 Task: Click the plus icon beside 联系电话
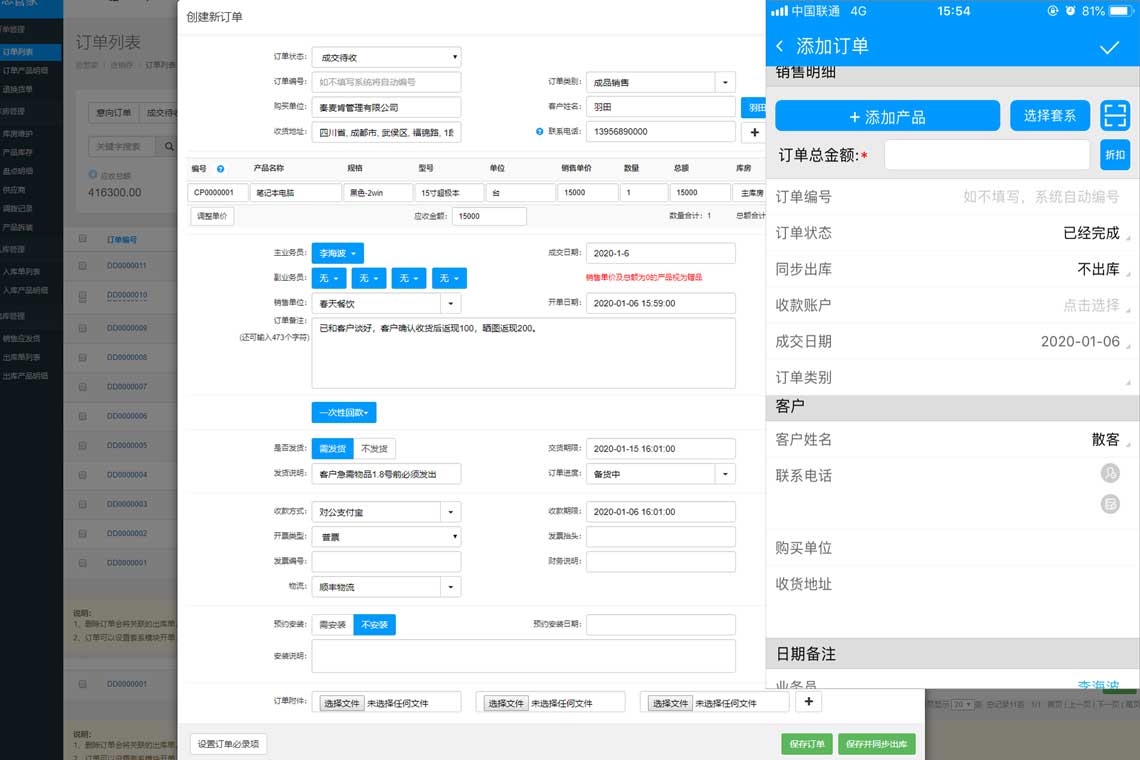[754, 132]
